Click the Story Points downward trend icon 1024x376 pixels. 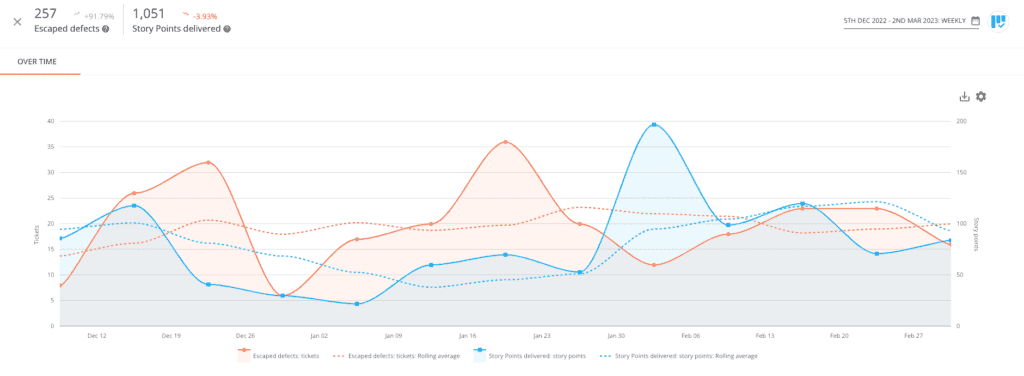186,13
